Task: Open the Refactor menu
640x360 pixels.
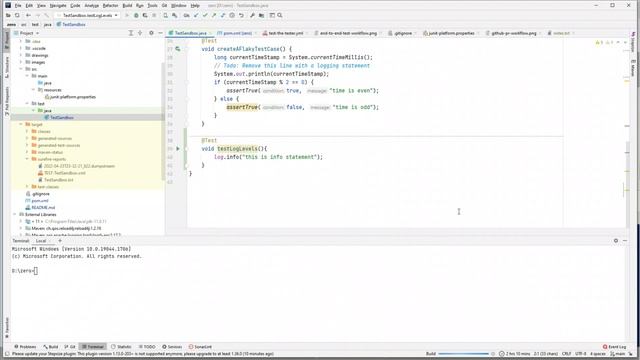Action: 110,6
